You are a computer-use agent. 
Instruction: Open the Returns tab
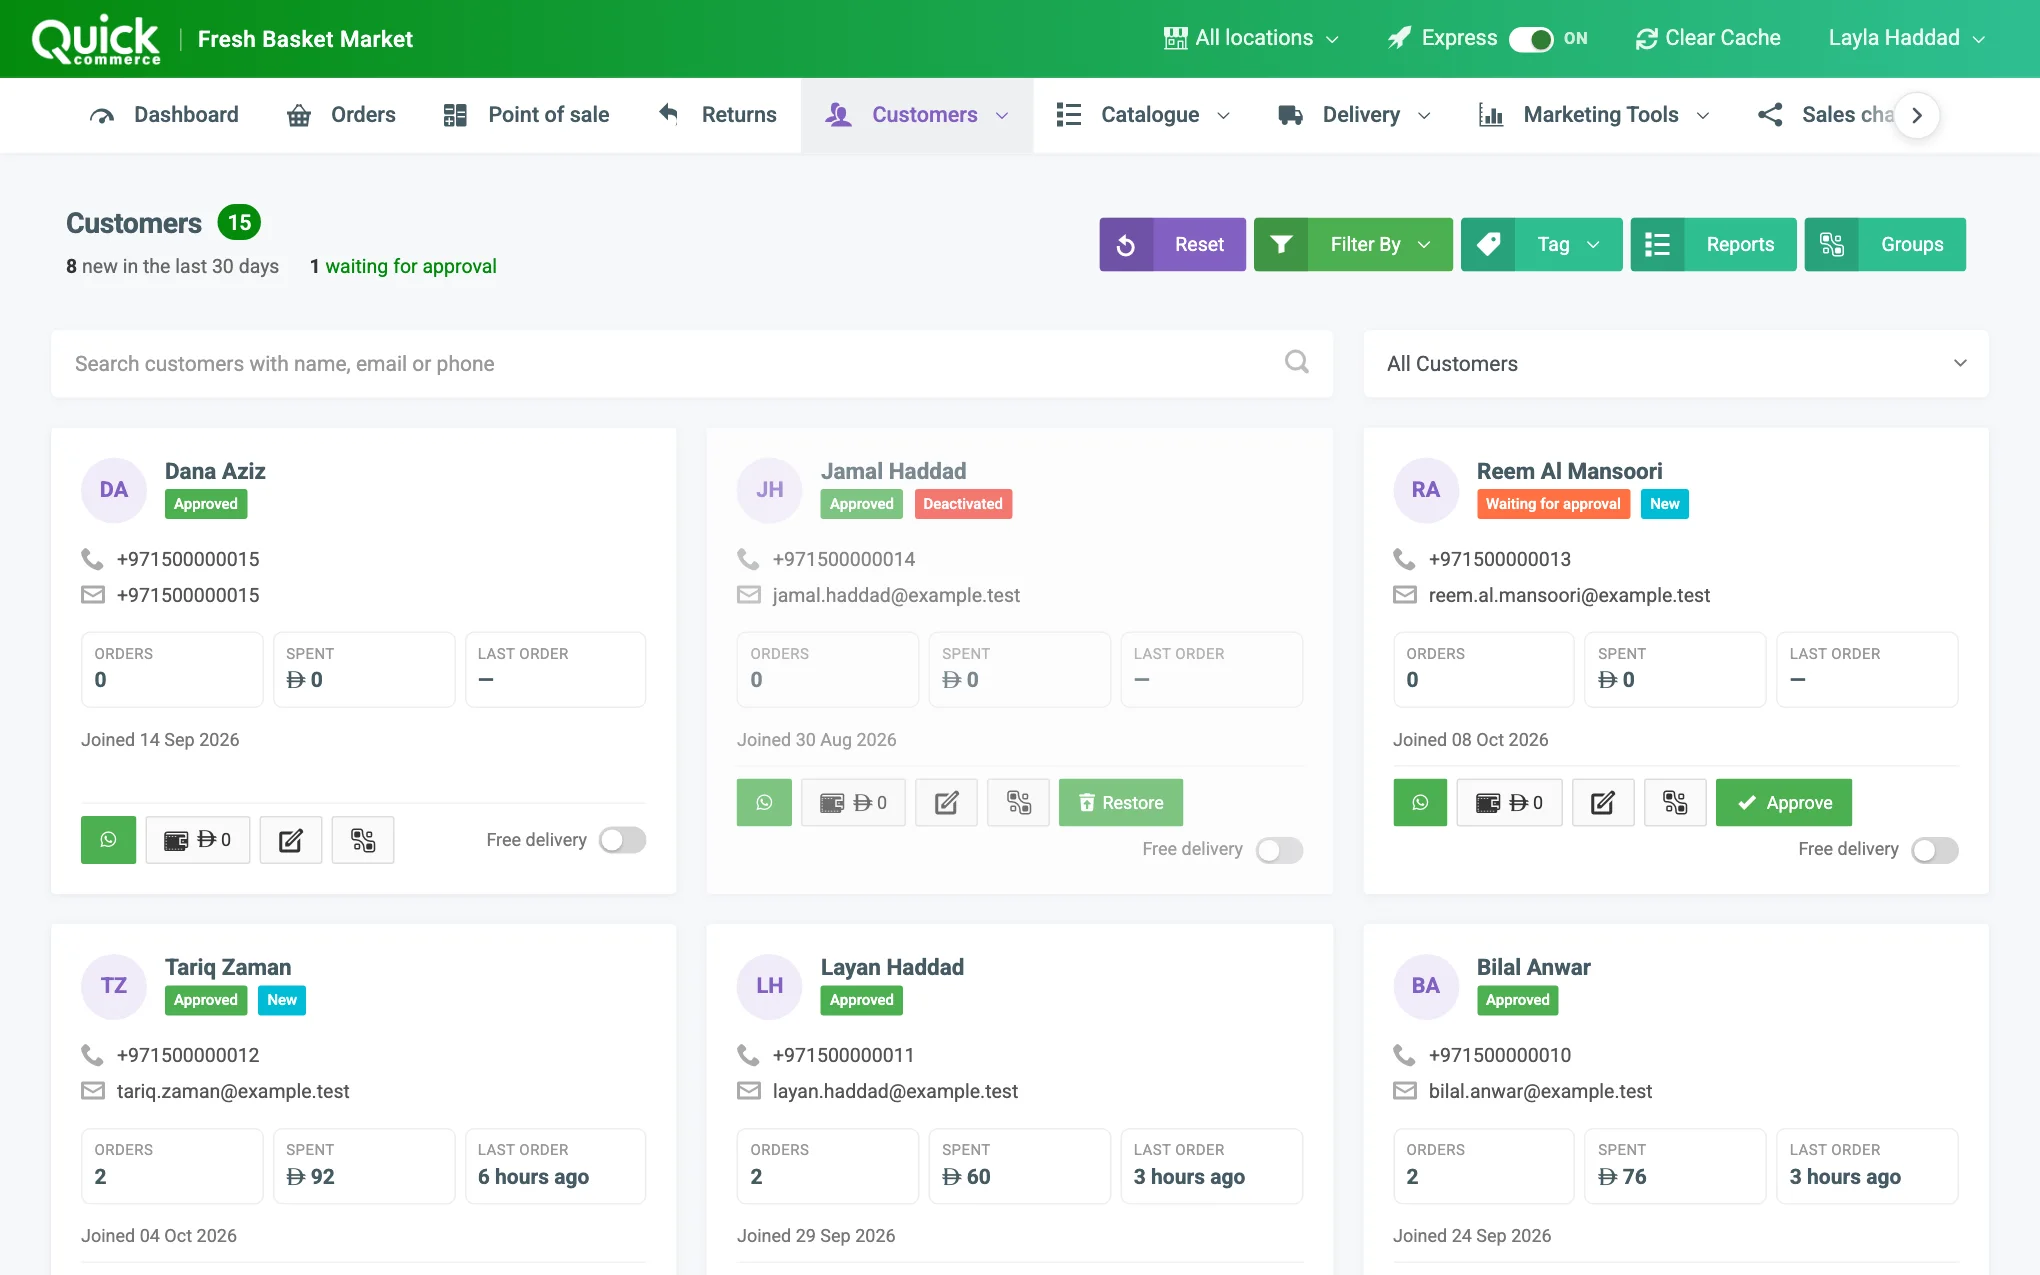coord(717,115)
